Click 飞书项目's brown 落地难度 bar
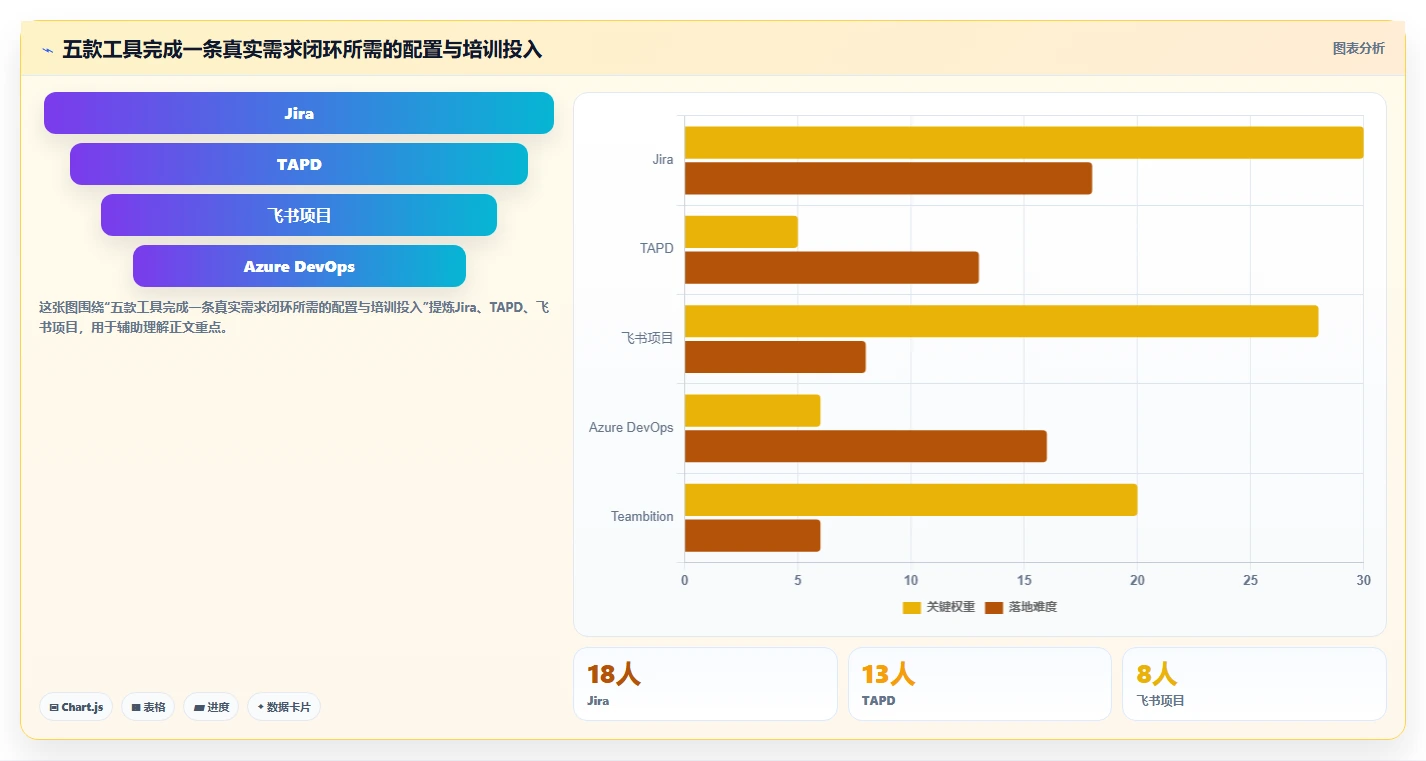The height and width of the screenshot is (761, 1426). pyautogui.click(x=775, y=357)
